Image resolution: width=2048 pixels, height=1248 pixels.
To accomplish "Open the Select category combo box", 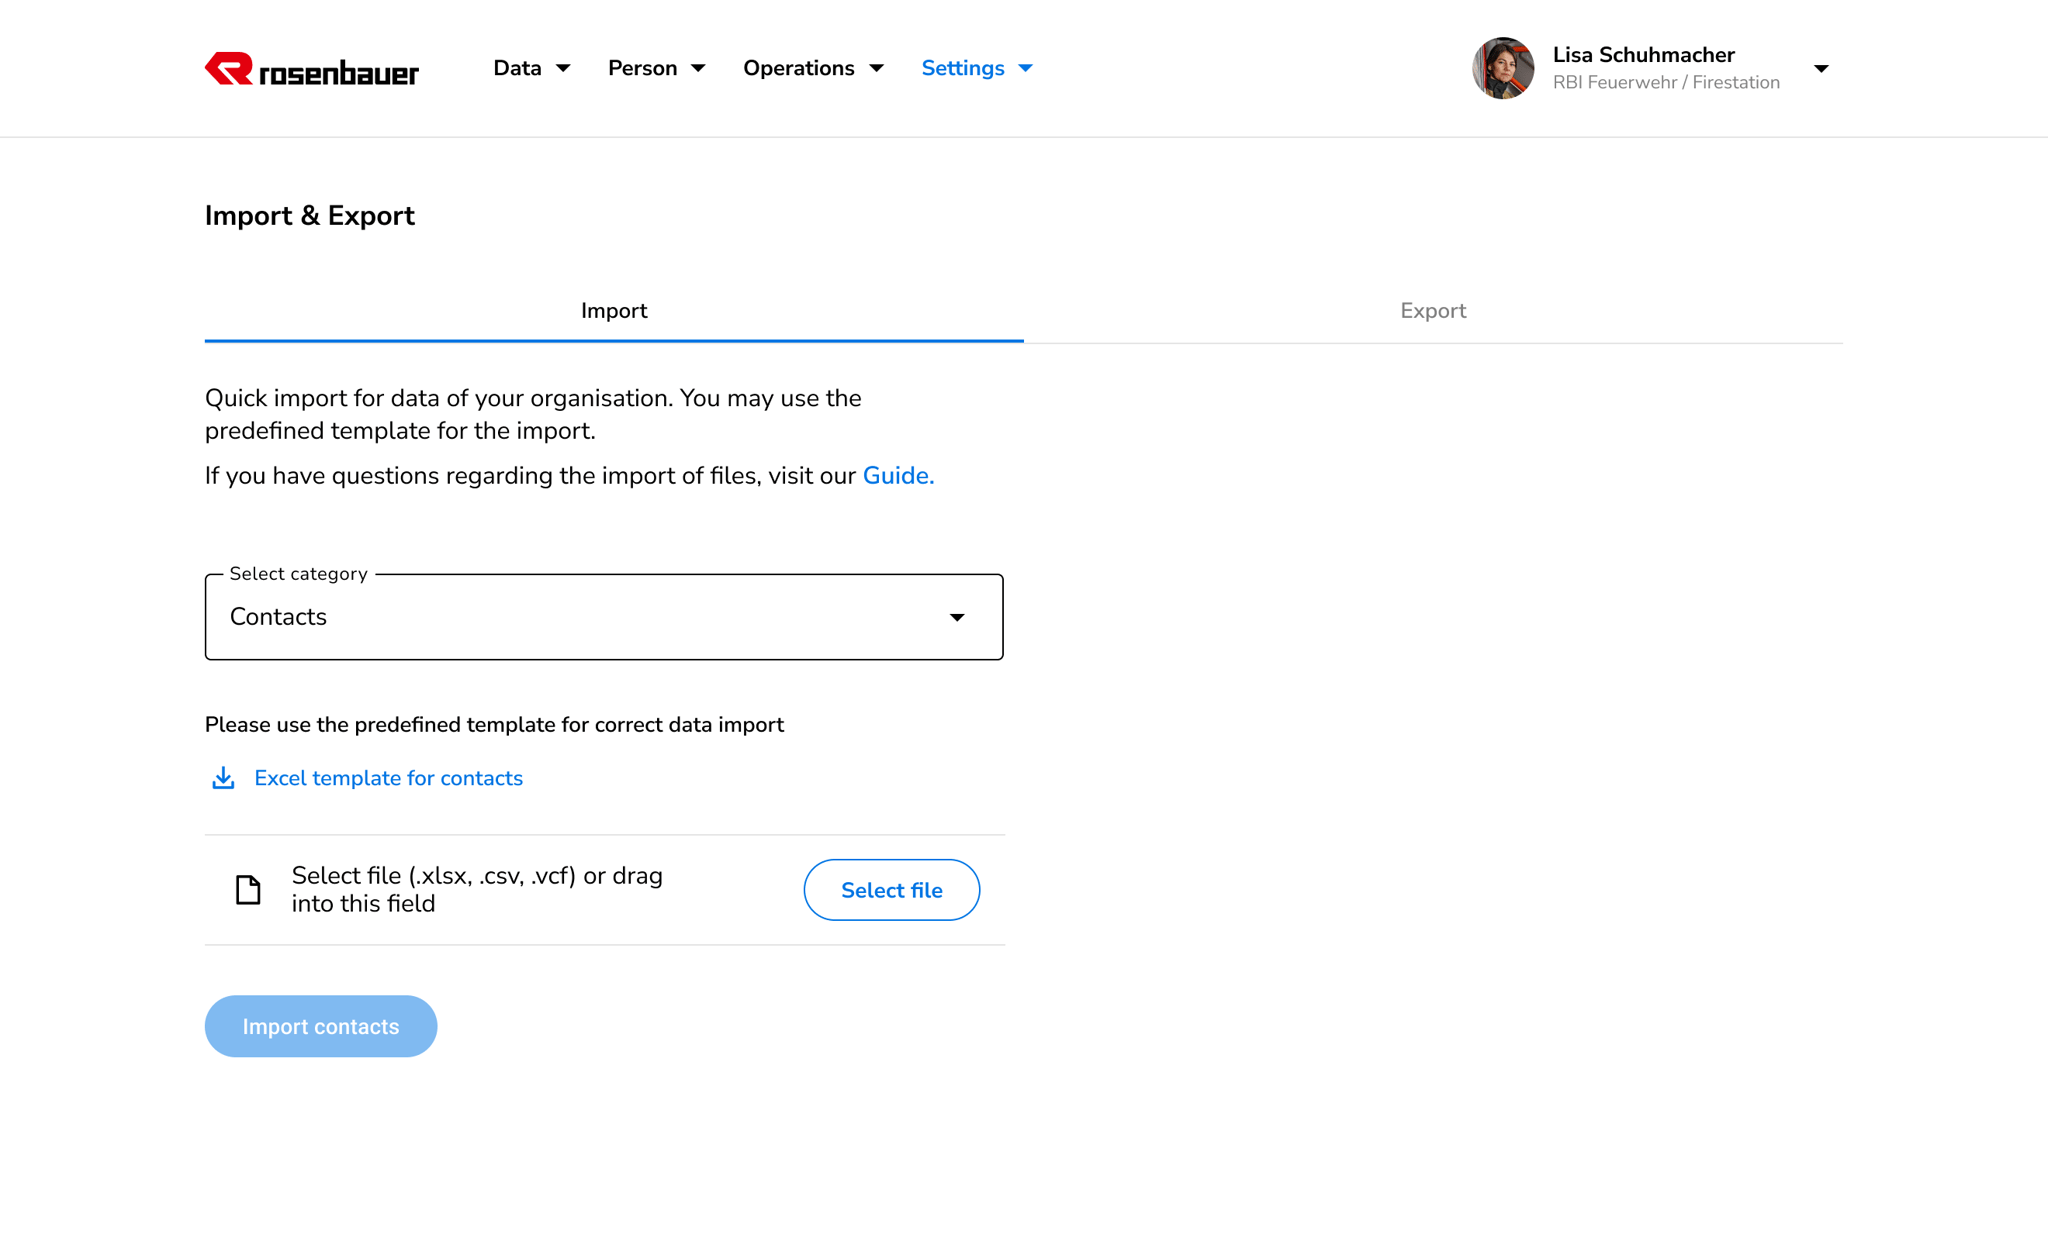I will (603, 617).
